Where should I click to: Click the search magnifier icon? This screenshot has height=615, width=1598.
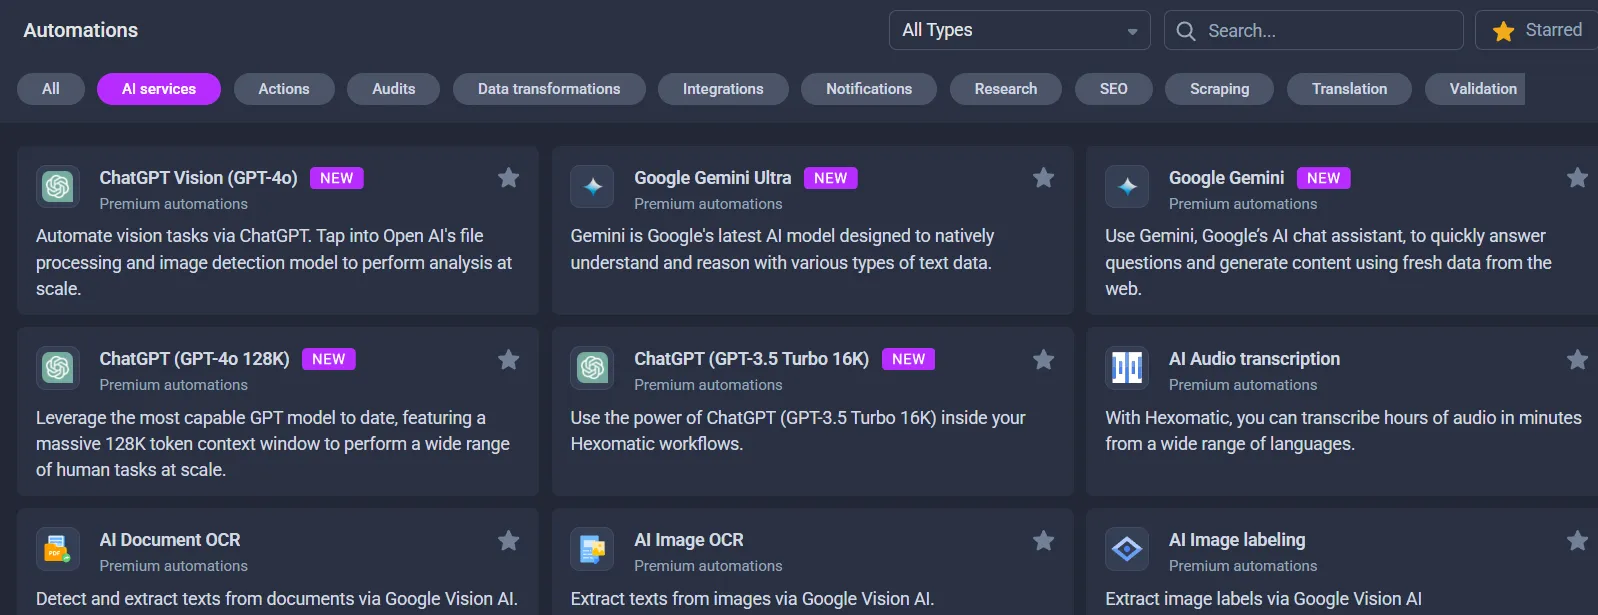pos(1186,31)
